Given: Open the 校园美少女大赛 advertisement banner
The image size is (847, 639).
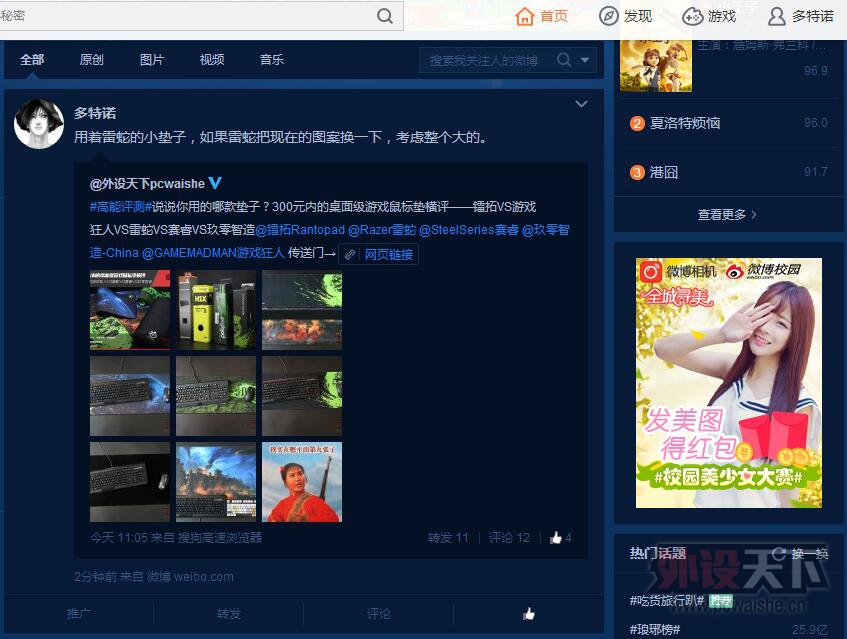Looking at the screenshot, I should 729,383.
